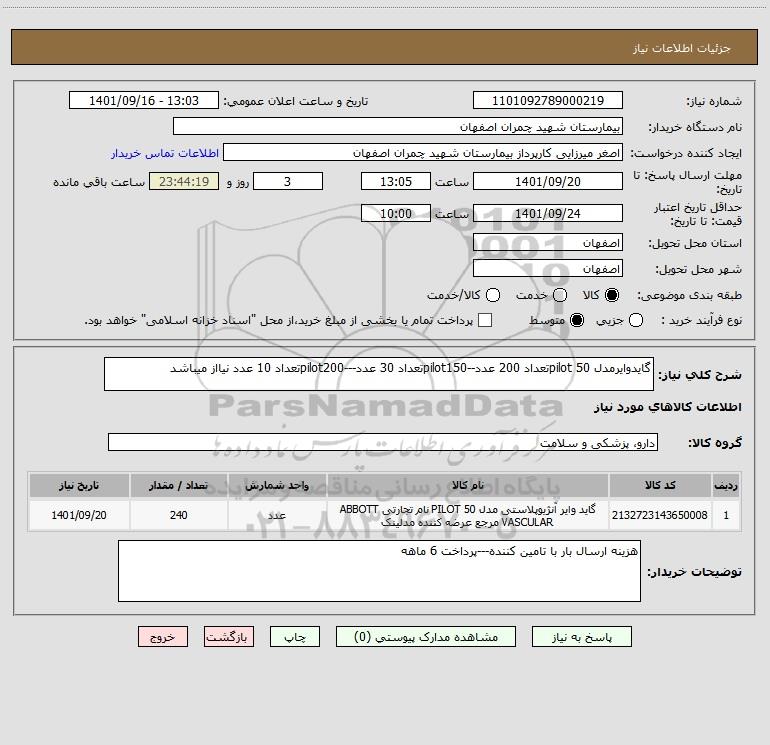This screenshot has height=745, width=770.
Task: Click the شرح کلی نیاز description box
Action: [x=379, y=374]
